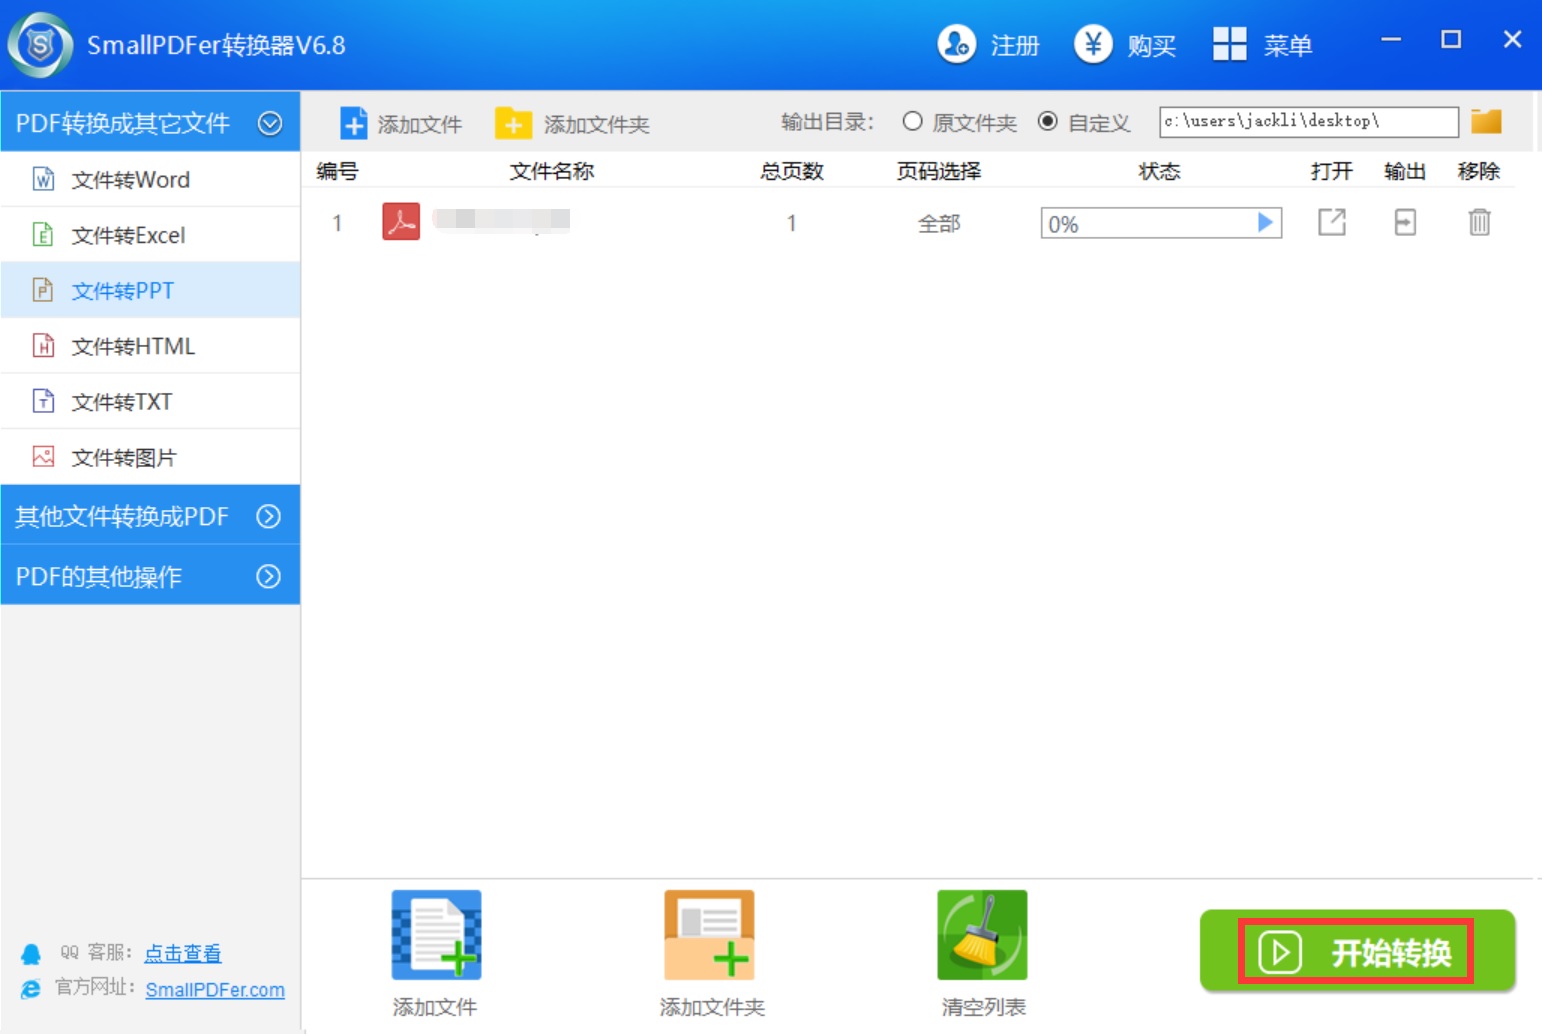
Task: Remove row 1 file with trash icon
Action: (1479, 222)
